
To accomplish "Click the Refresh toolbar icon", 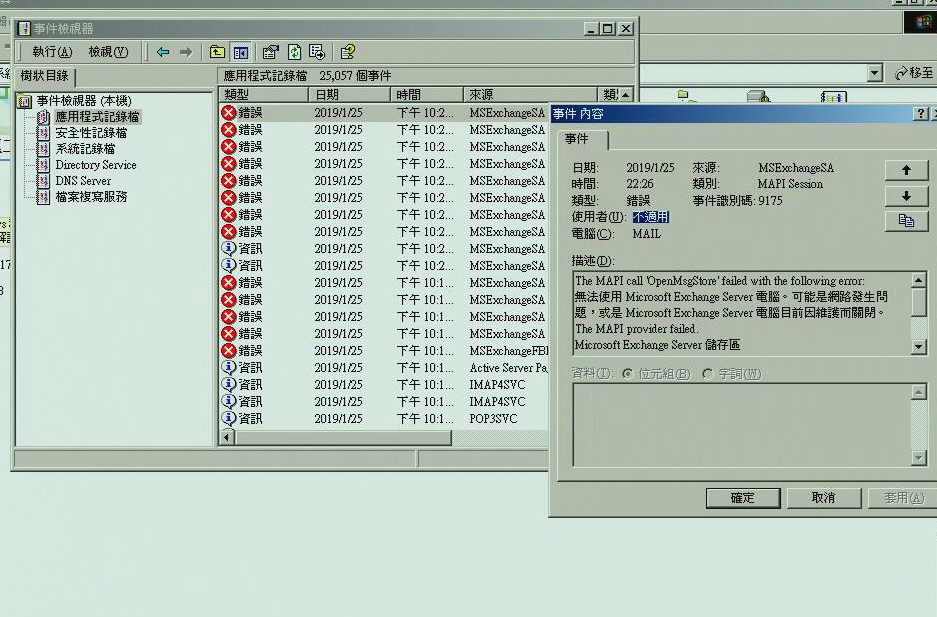I will (294, 52).
